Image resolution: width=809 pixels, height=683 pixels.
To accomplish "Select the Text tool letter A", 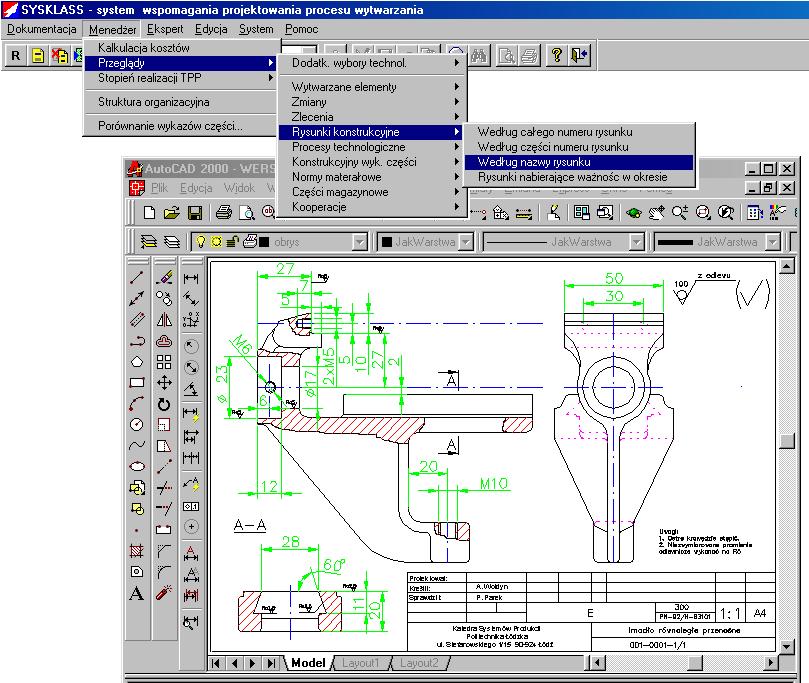I will (137, 593).
